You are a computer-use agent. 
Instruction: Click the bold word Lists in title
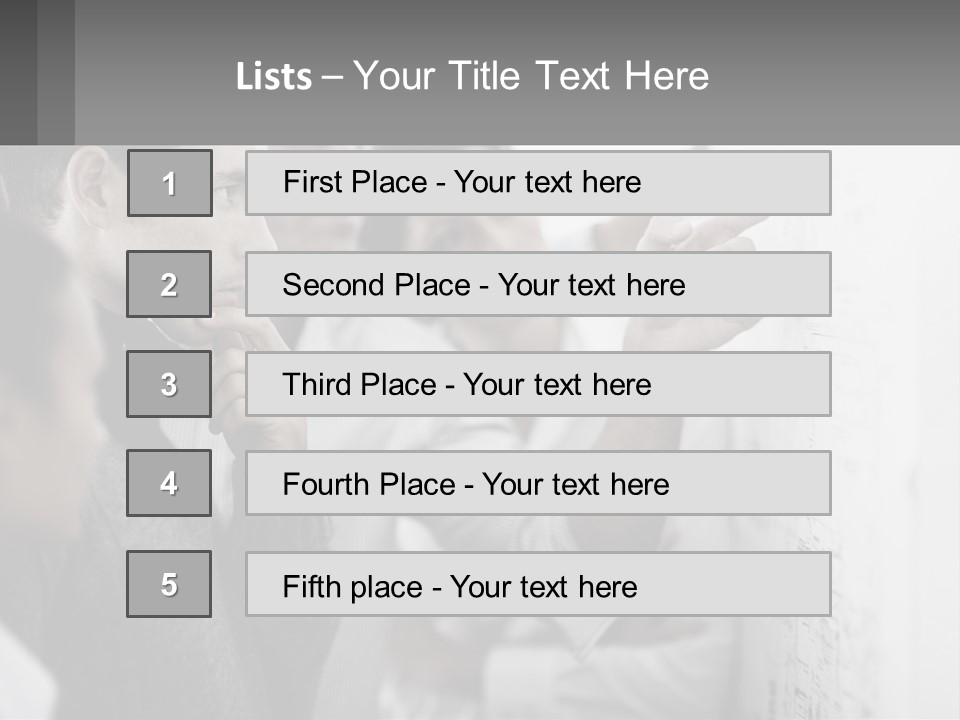[x=273, y=76]
